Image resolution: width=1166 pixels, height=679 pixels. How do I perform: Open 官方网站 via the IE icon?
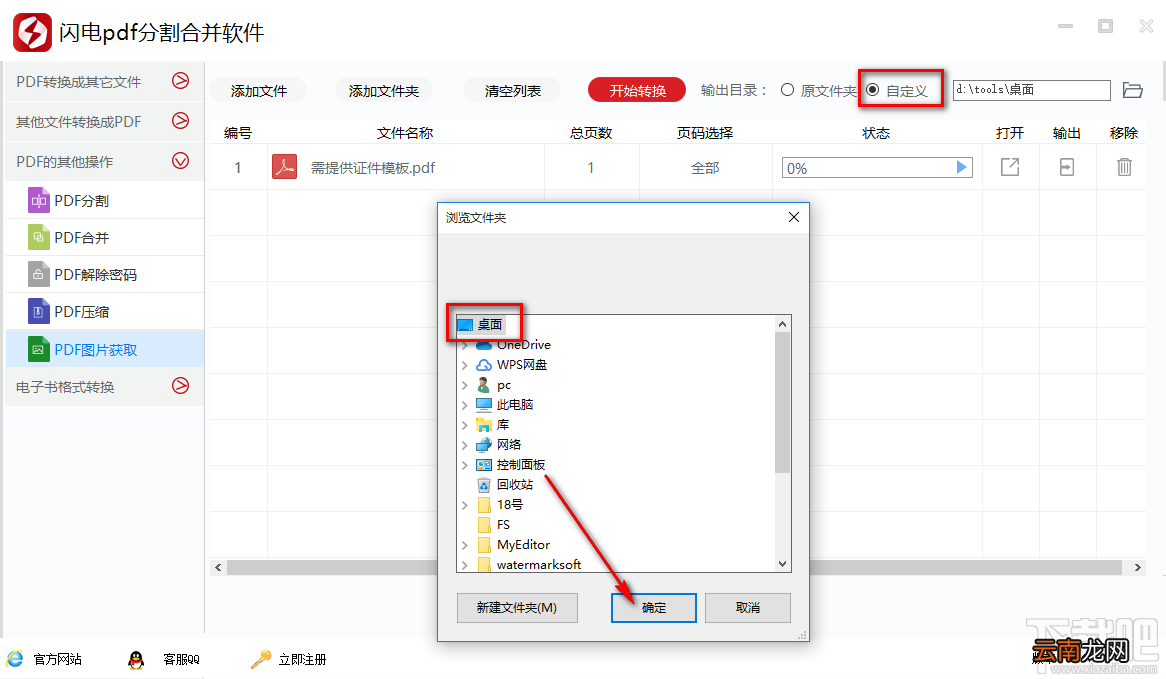point(15,659)
